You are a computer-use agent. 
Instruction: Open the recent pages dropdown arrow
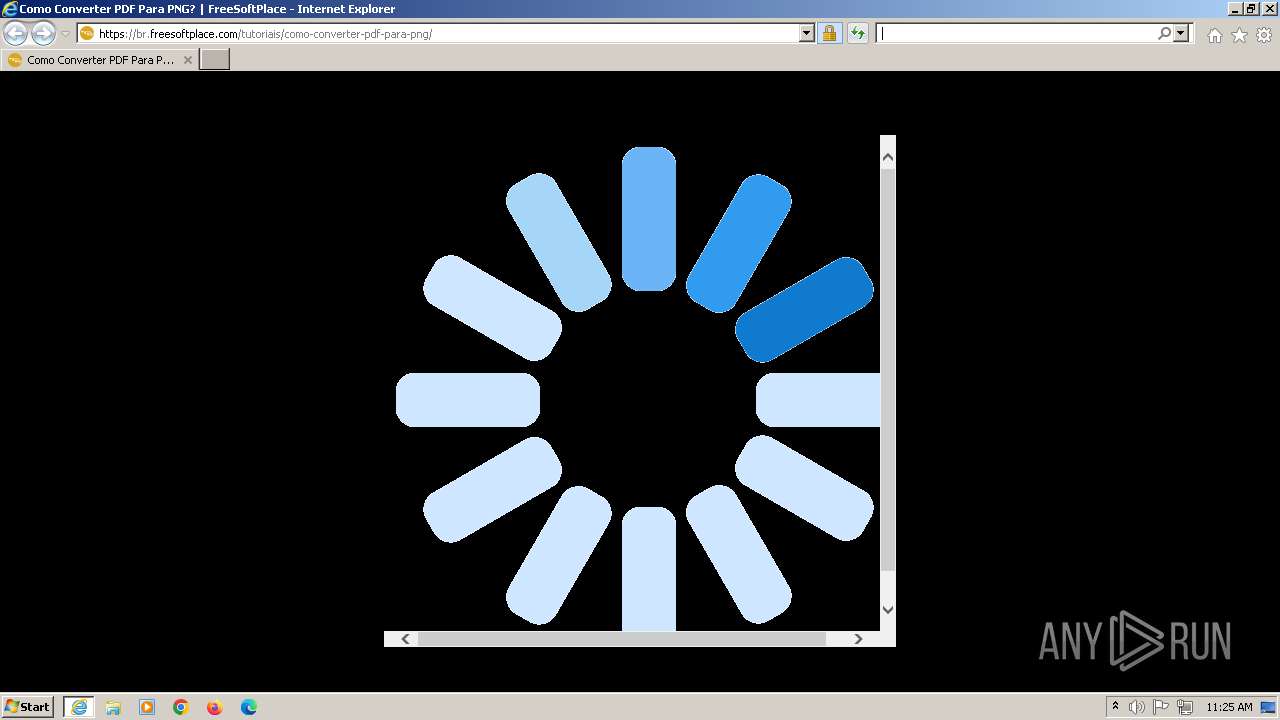click(65, 34)
